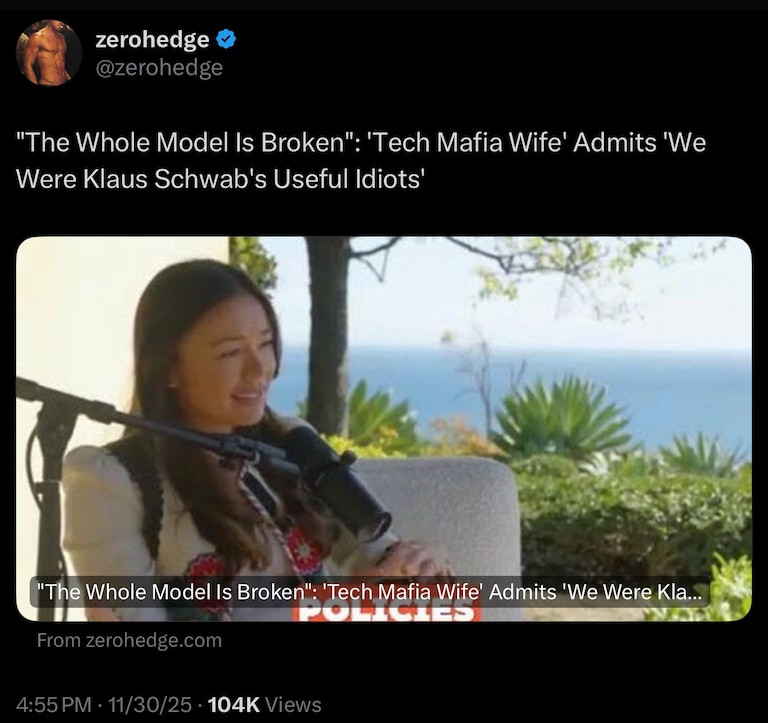The width and height of the screenshot is (768, 723).
Task: Follow the "From zerohedge.com" source link
Action: (129, 640)
